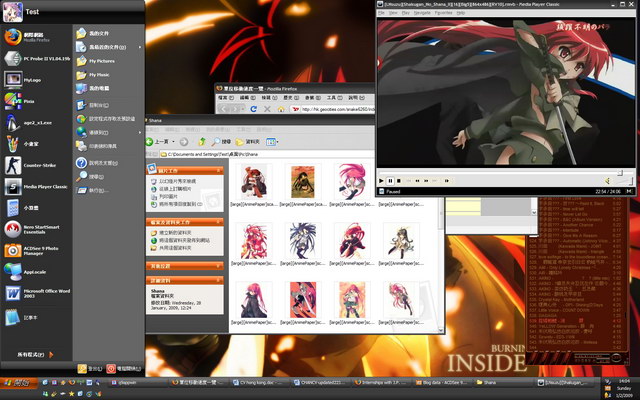Click Play in Media Player Classic
640x400 pixels.
point(381,180)
